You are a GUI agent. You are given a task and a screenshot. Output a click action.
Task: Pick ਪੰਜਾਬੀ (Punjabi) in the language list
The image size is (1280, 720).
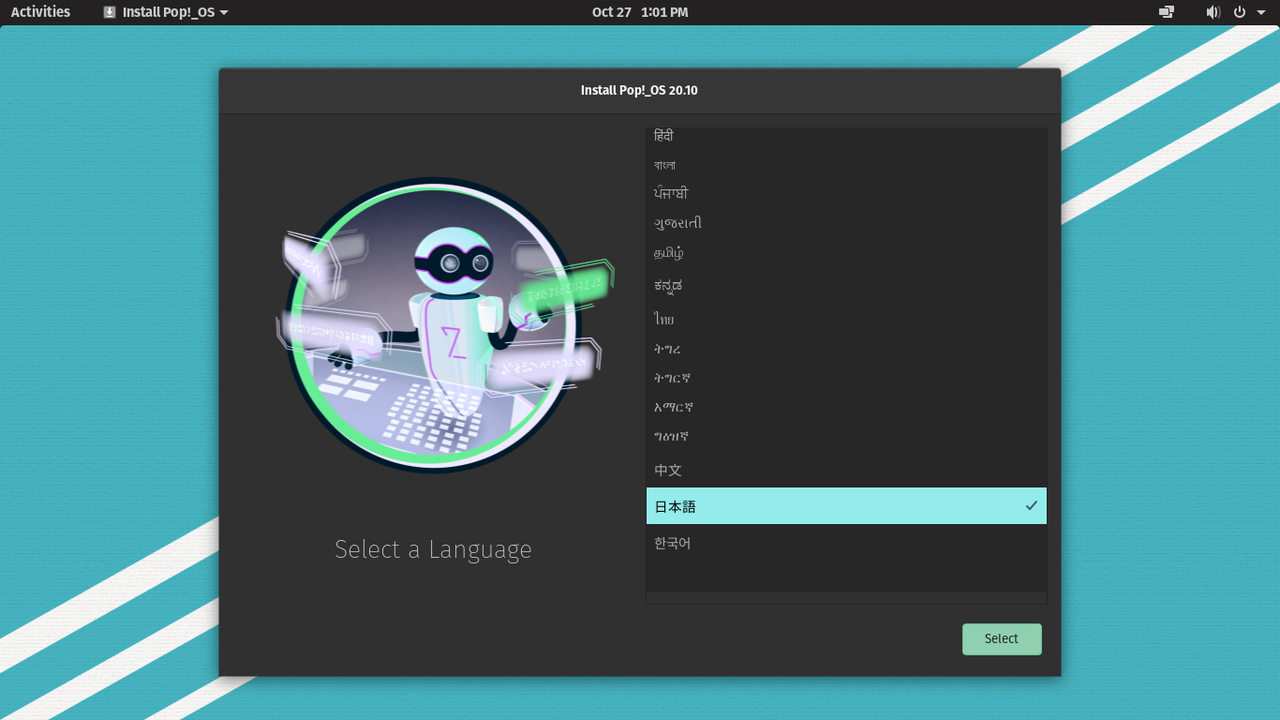pyautogui.click(x=846, y=193)
